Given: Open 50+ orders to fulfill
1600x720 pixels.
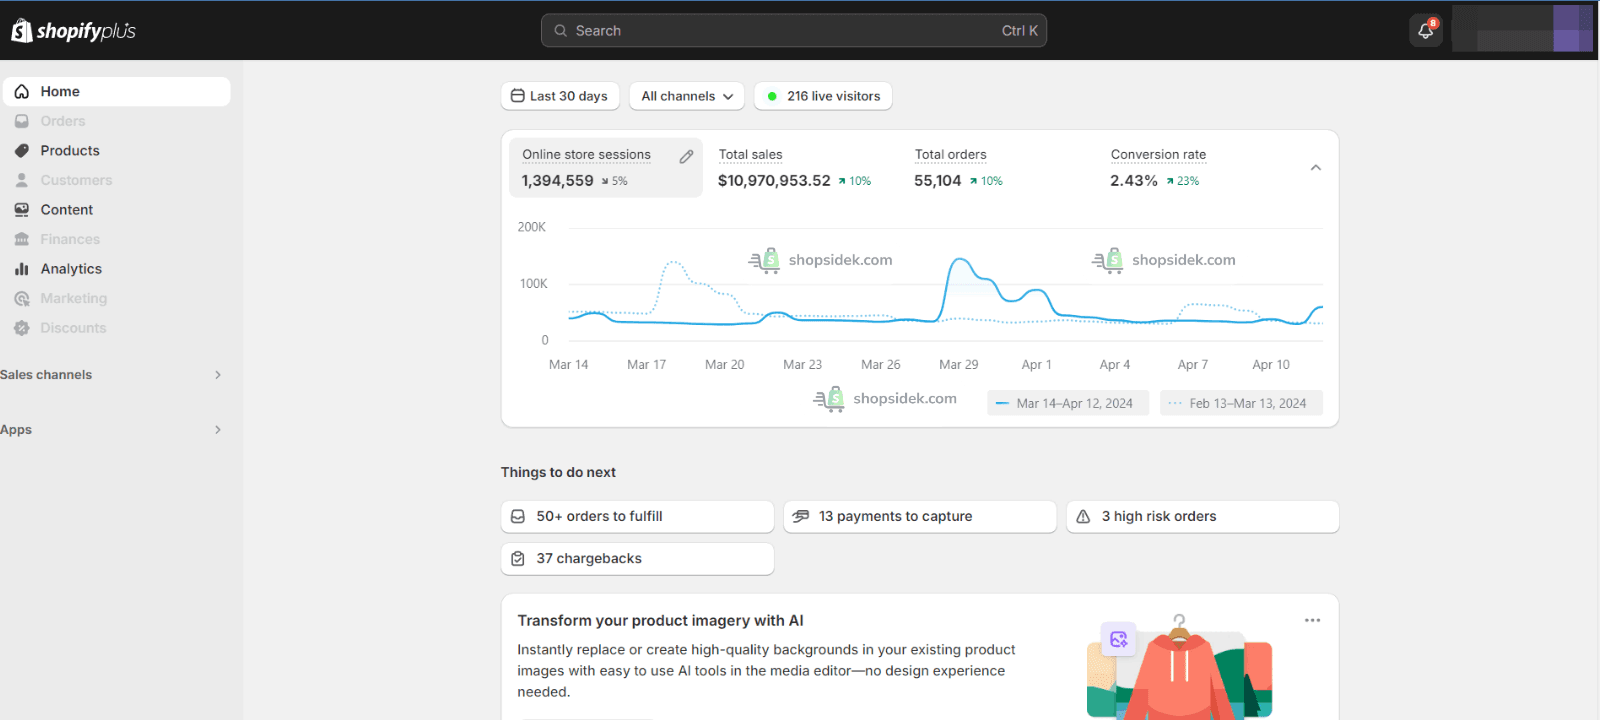Looking at the screenshot, I should tap(637, 517).
